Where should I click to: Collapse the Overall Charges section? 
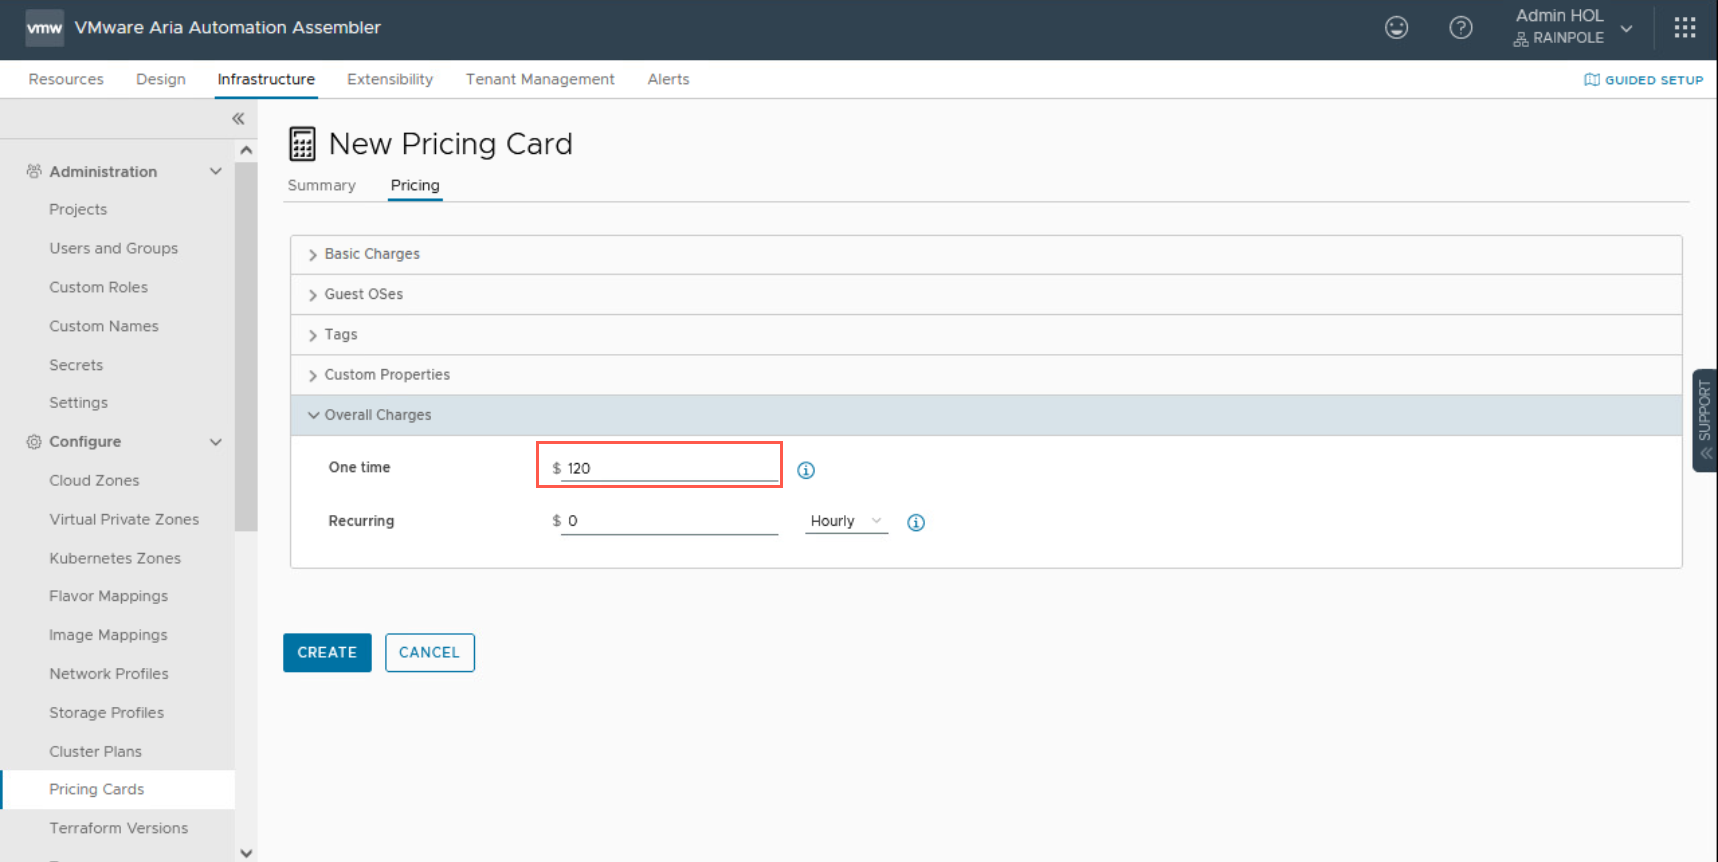click(x=377, y=415)
